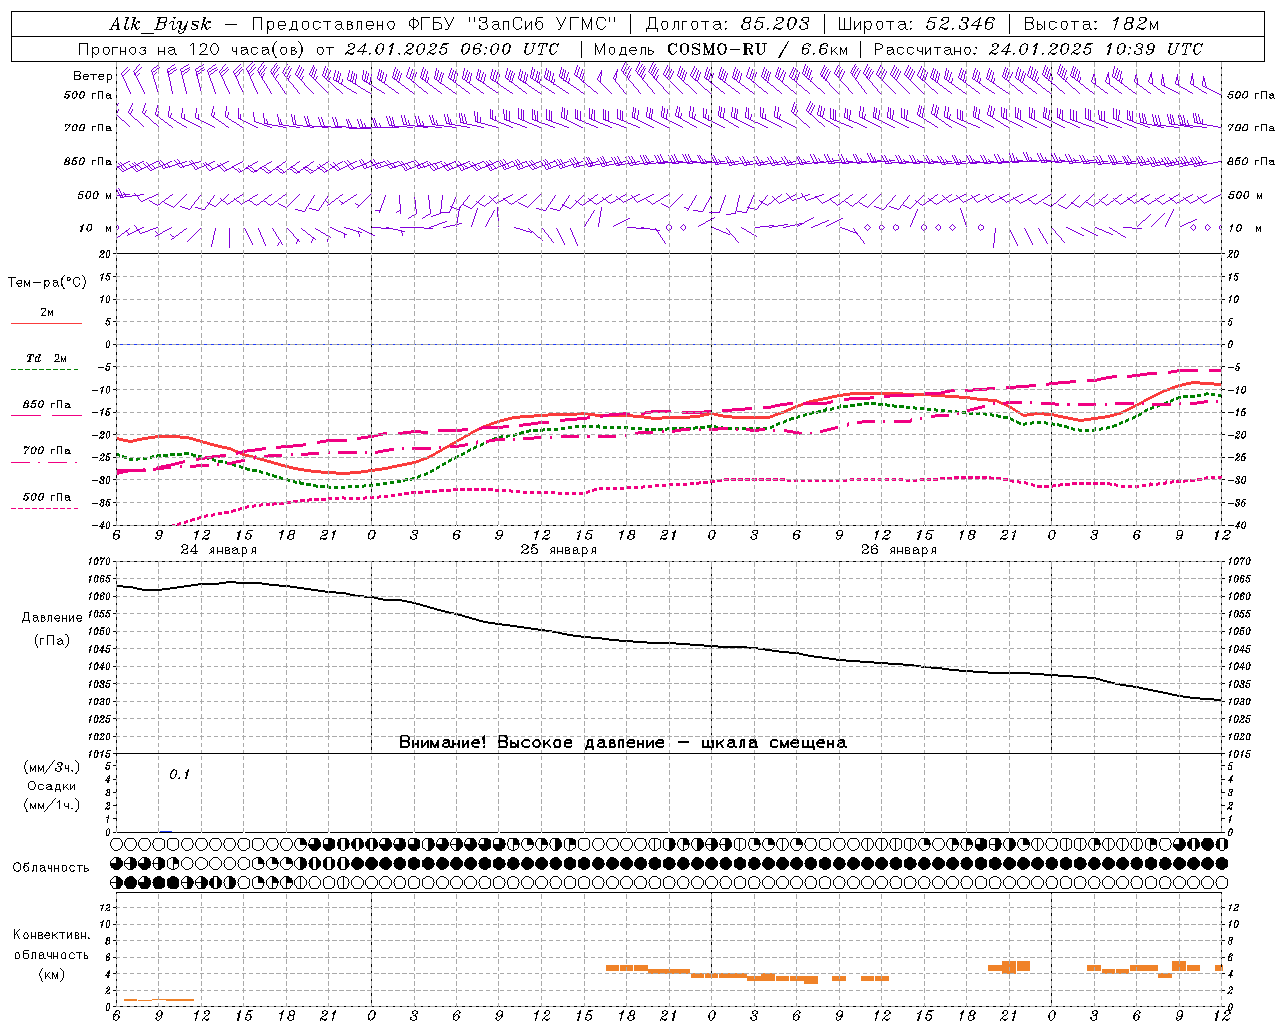The height and width of the screenshot is (1024, 1280).
Task: Click the dash-dot pink 700 гПа legend line
Action: [46, 462]
